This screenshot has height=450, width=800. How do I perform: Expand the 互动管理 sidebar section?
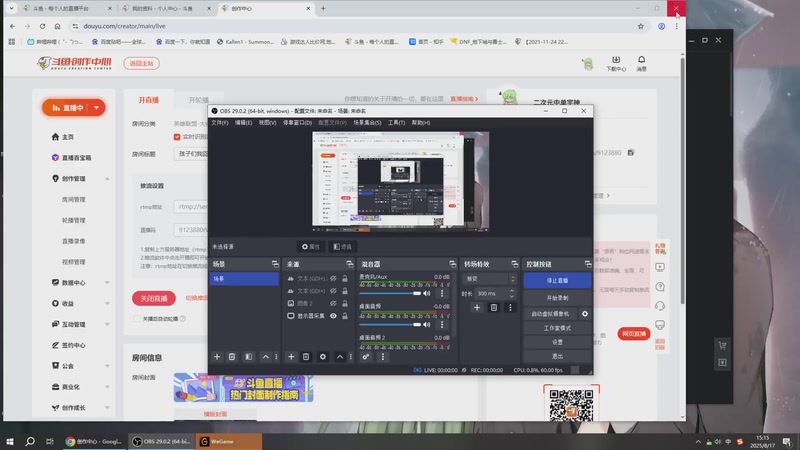[x=107, y=324]
